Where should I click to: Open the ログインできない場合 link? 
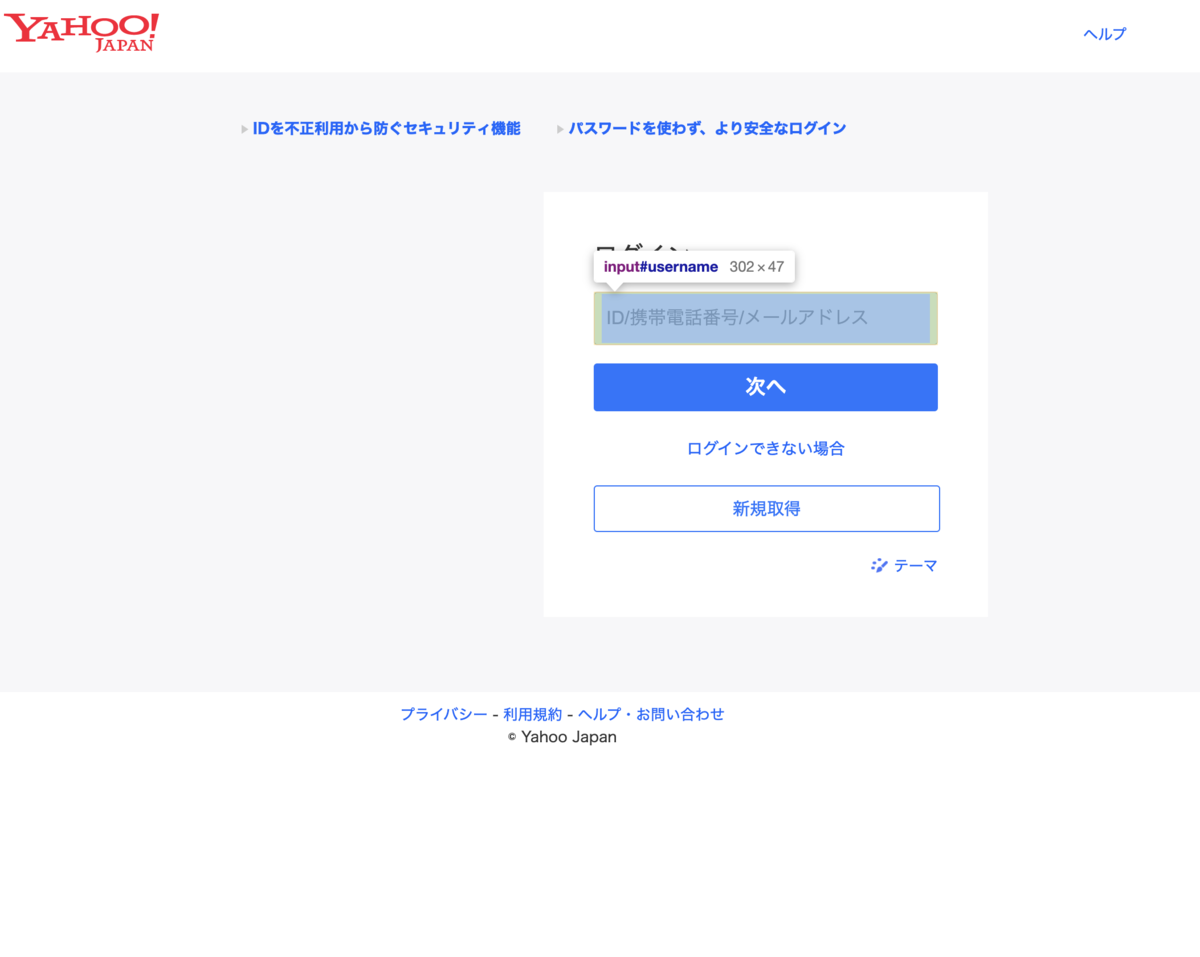(766, 448)
